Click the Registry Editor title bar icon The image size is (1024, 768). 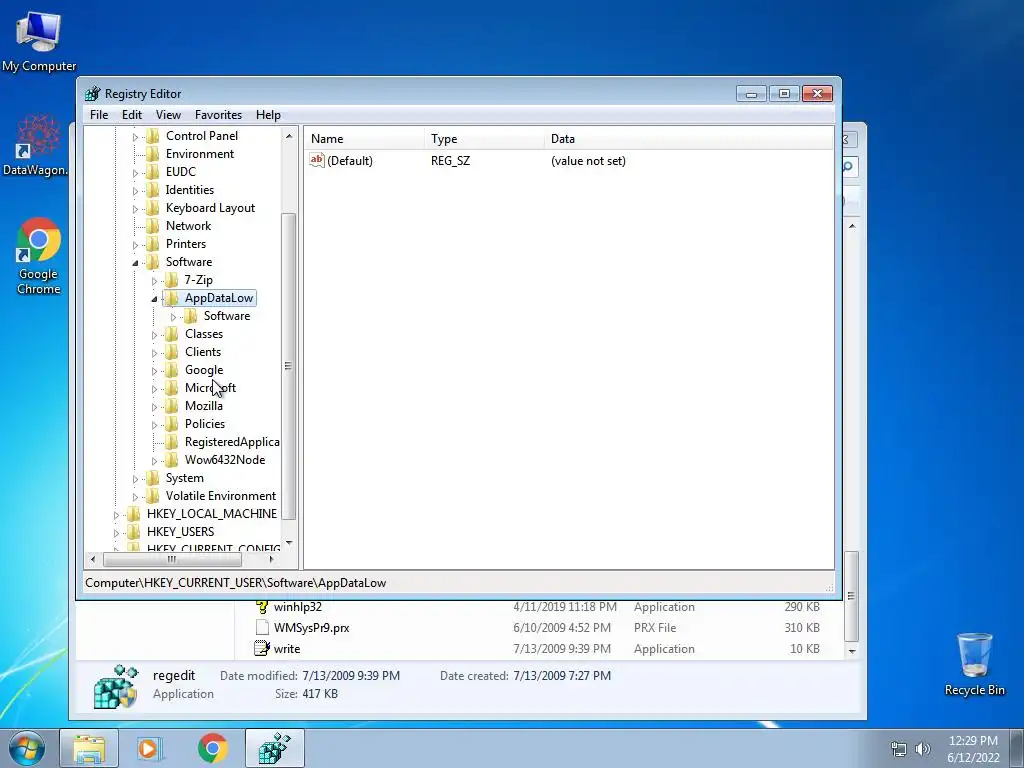pos(93,93)
